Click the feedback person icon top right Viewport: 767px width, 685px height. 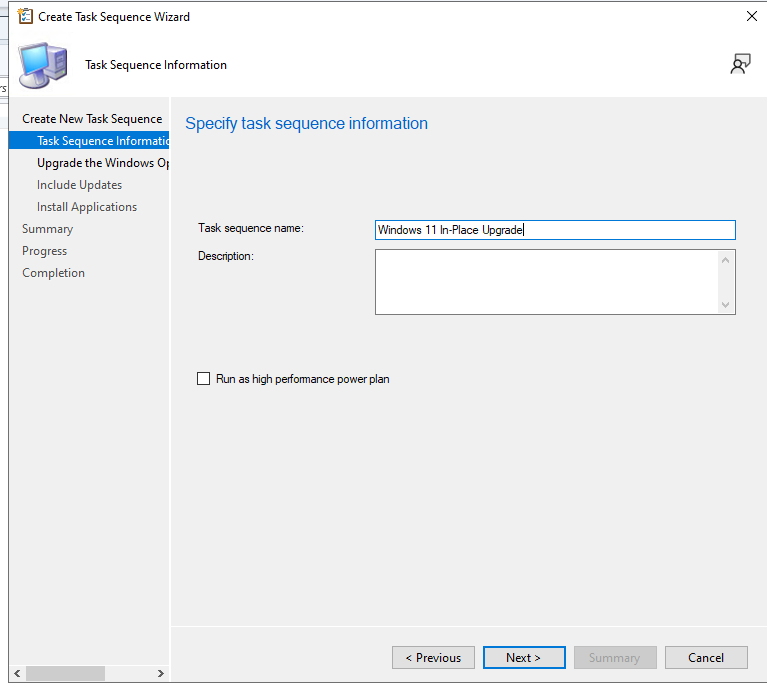pyautogui.click(x=740, y=65)
